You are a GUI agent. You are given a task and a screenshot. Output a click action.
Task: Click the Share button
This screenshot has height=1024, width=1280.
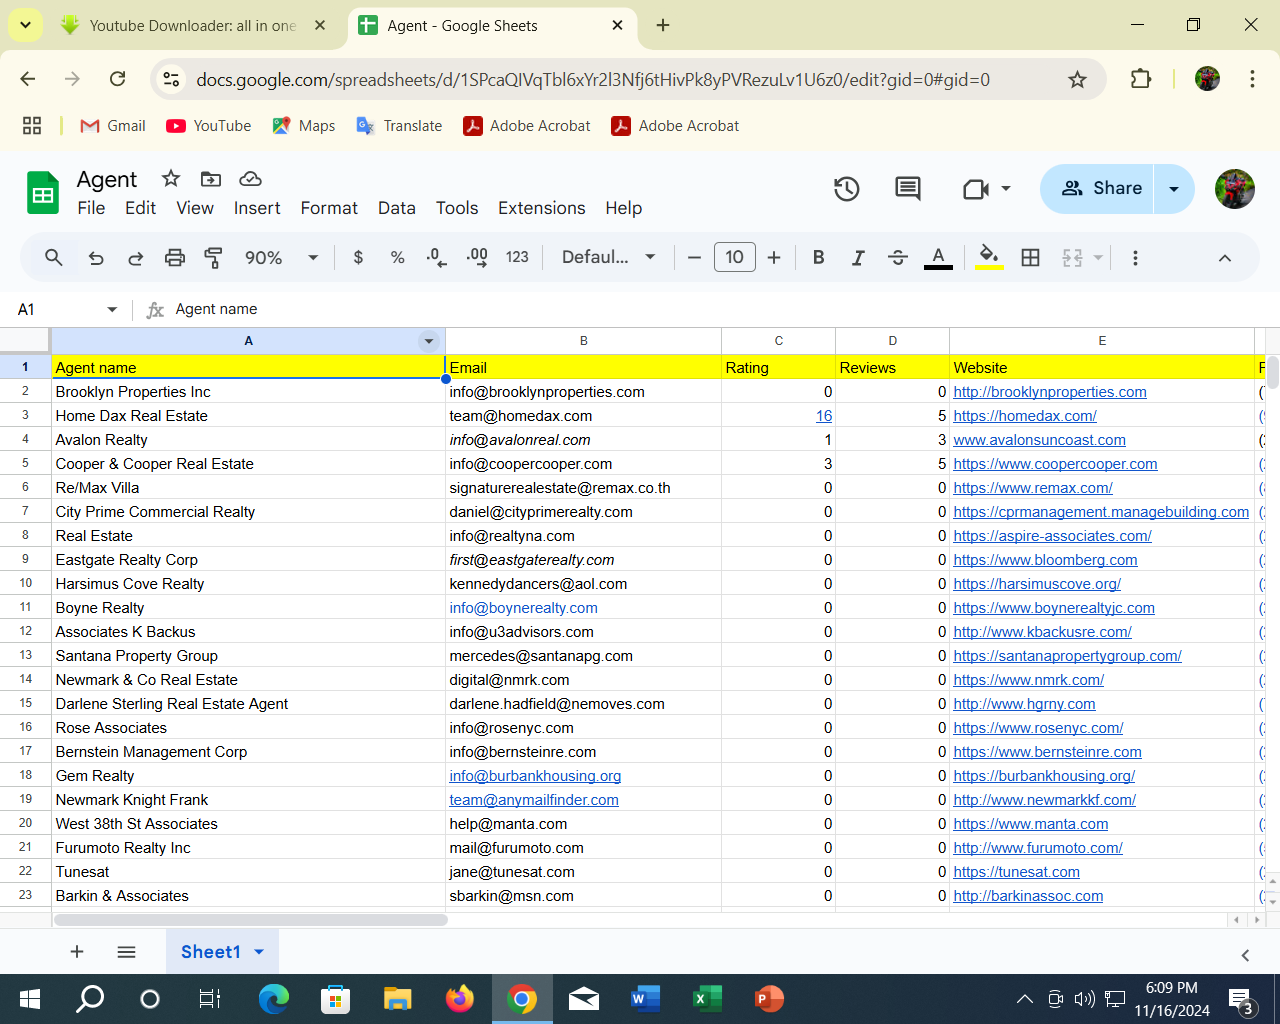1100,189
